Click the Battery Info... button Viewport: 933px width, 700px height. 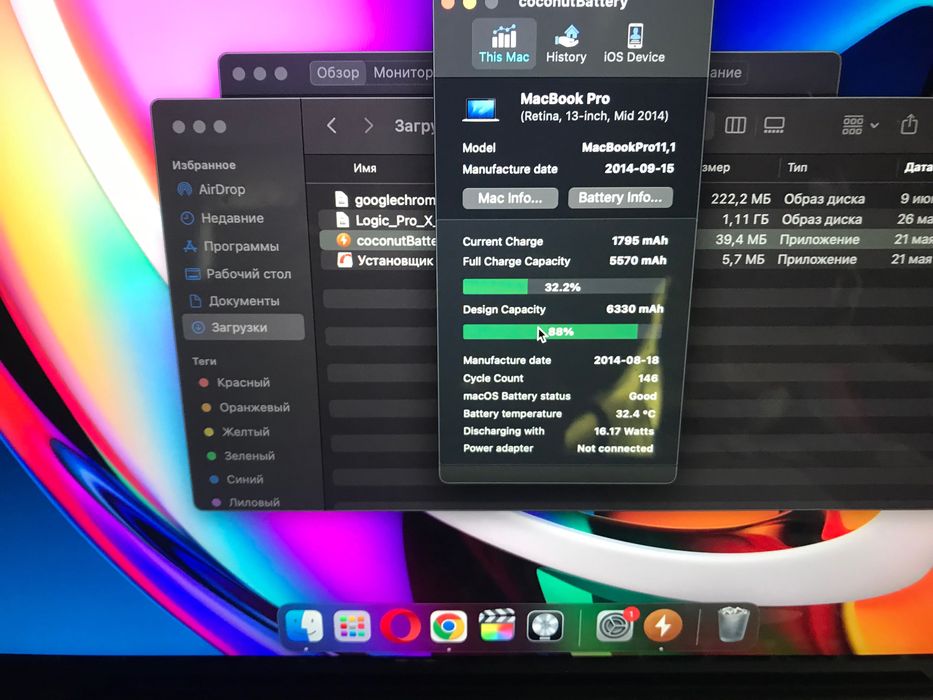(620, 198)
